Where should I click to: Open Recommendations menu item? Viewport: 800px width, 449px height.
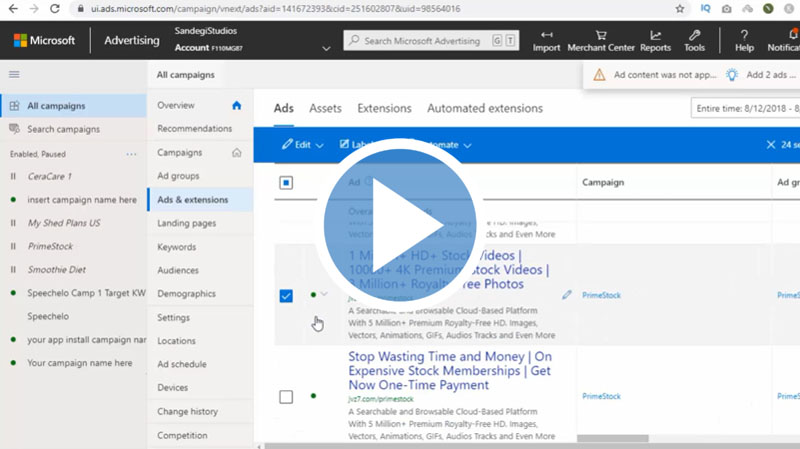click(194, 129)
